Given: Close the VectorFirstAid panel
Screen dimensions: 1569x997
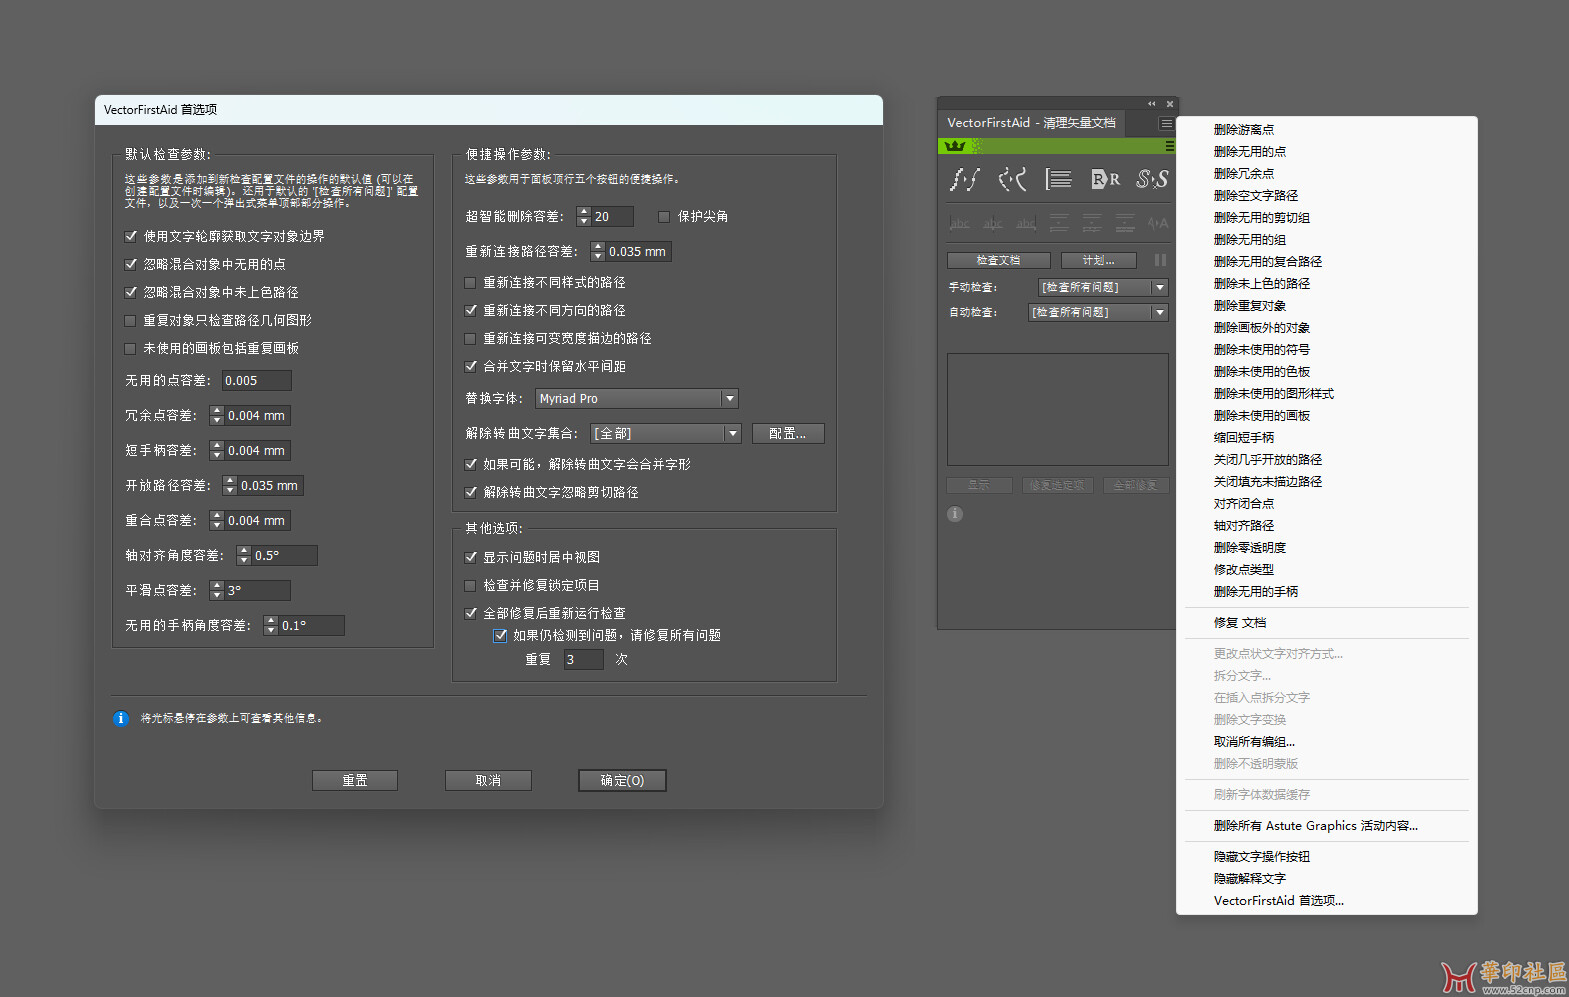Looking at the screenshot, I should click(x=1170, y=104).
